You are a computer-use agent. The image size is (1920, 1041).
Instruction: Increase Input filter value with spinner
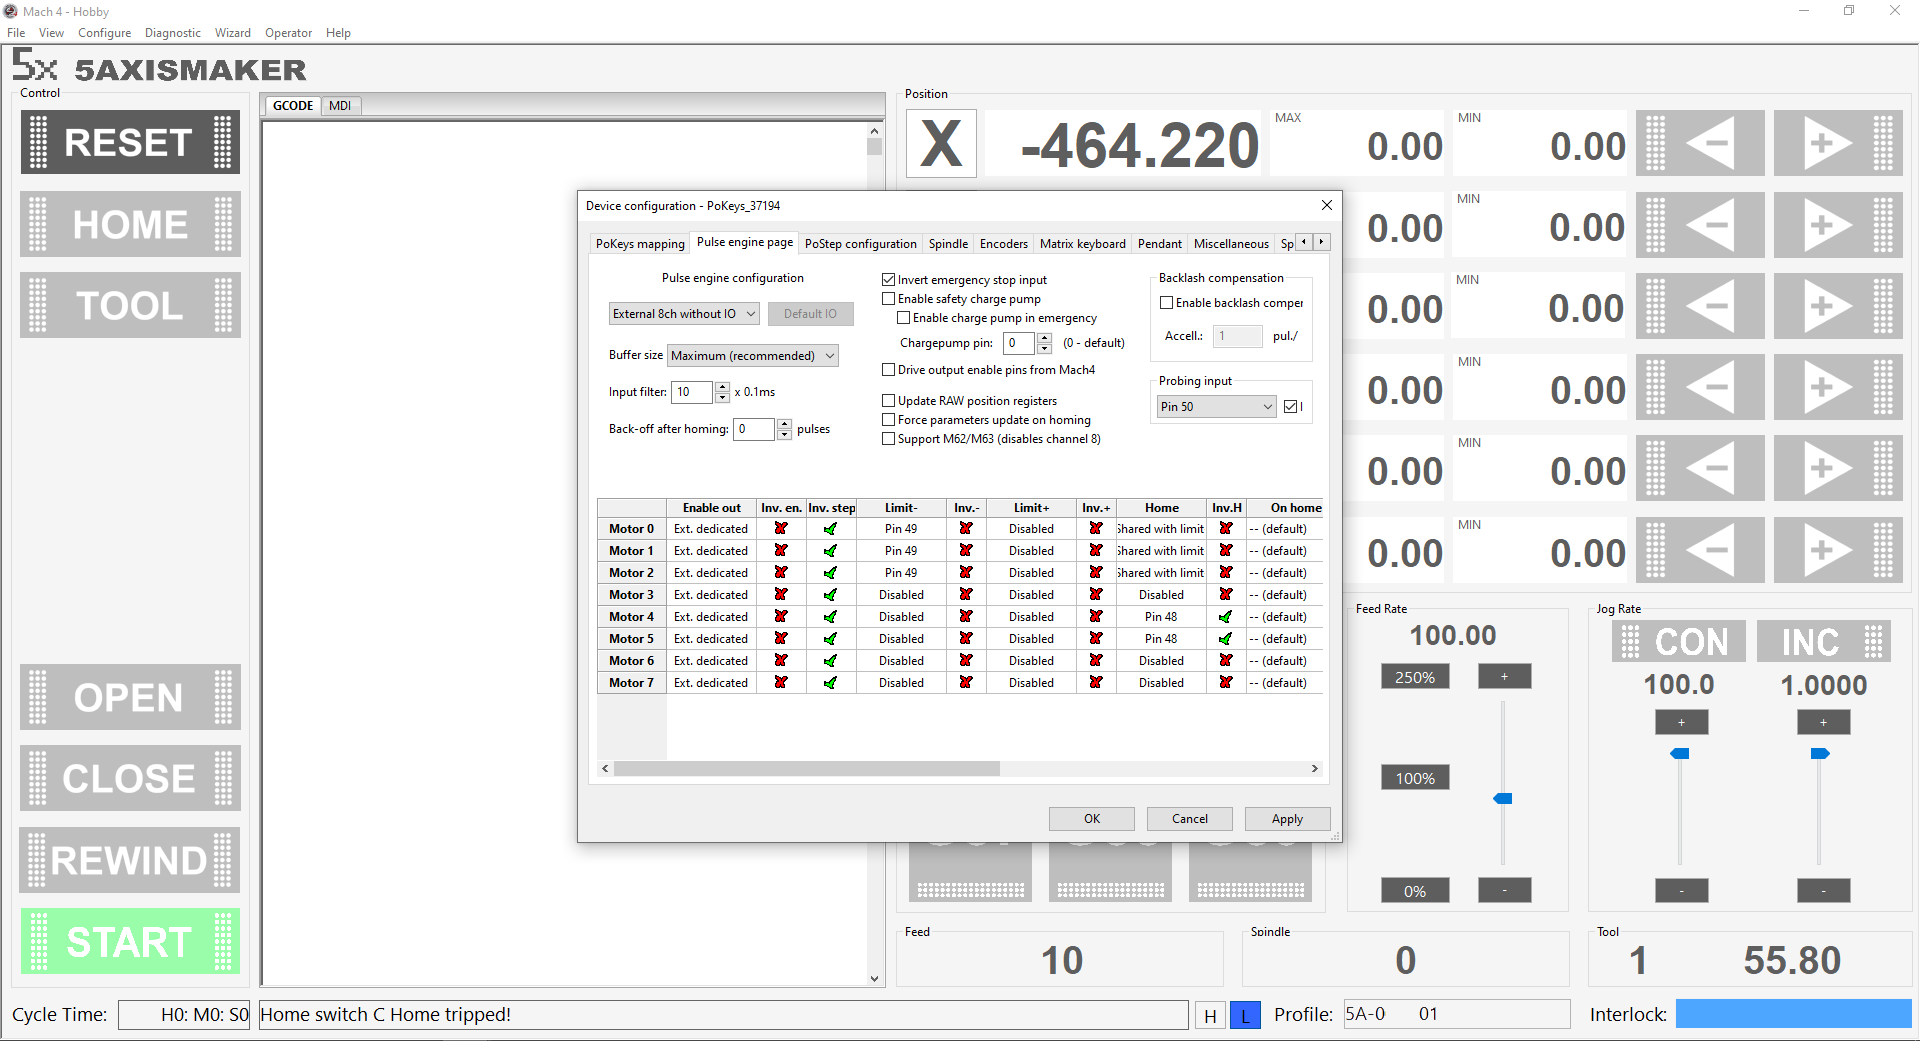[x=722, y=387]
